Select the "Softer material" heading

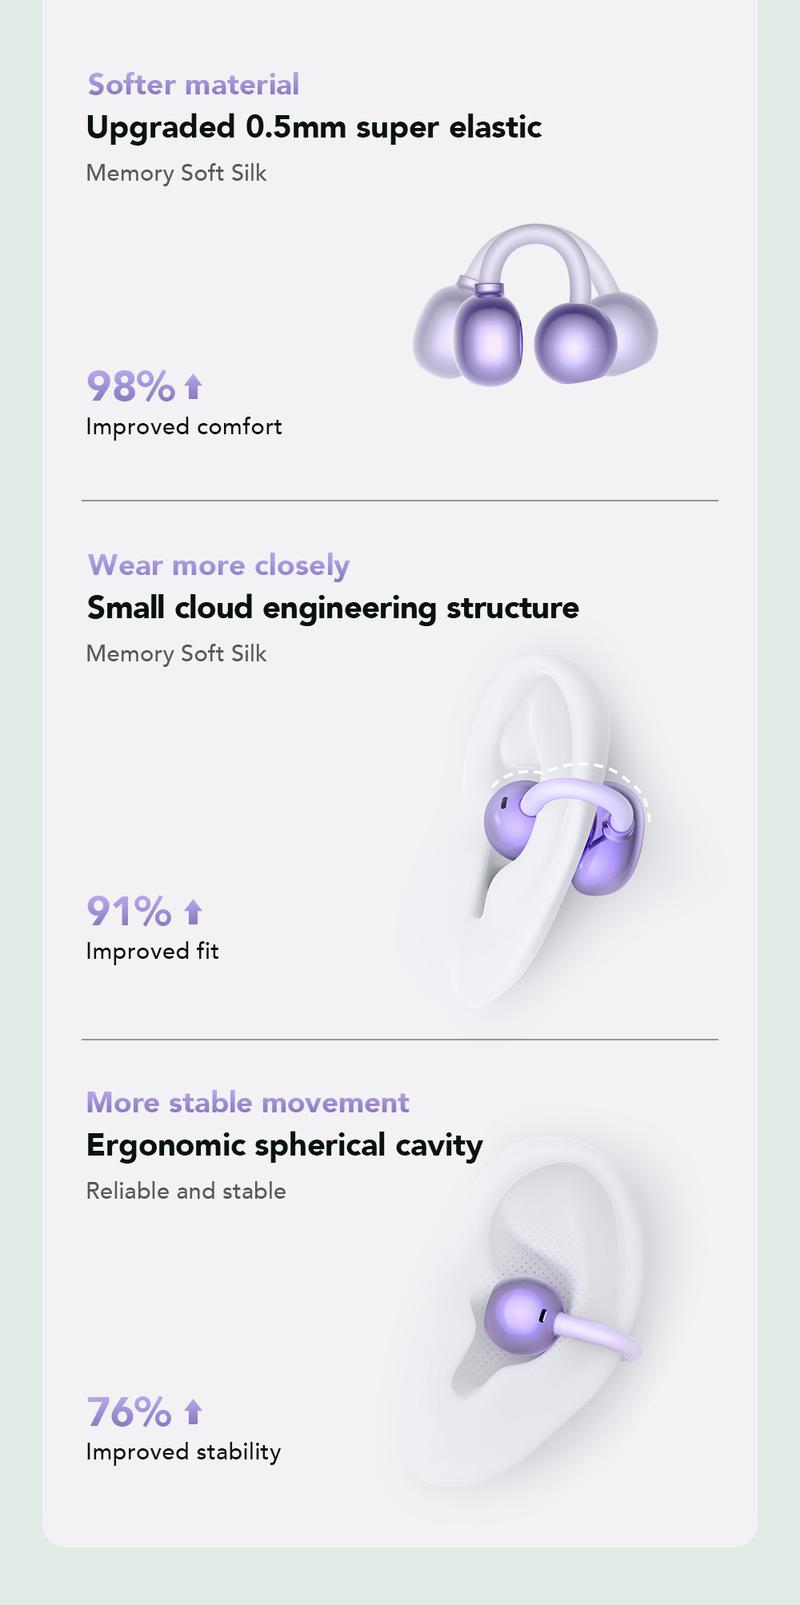coord(193,85)
